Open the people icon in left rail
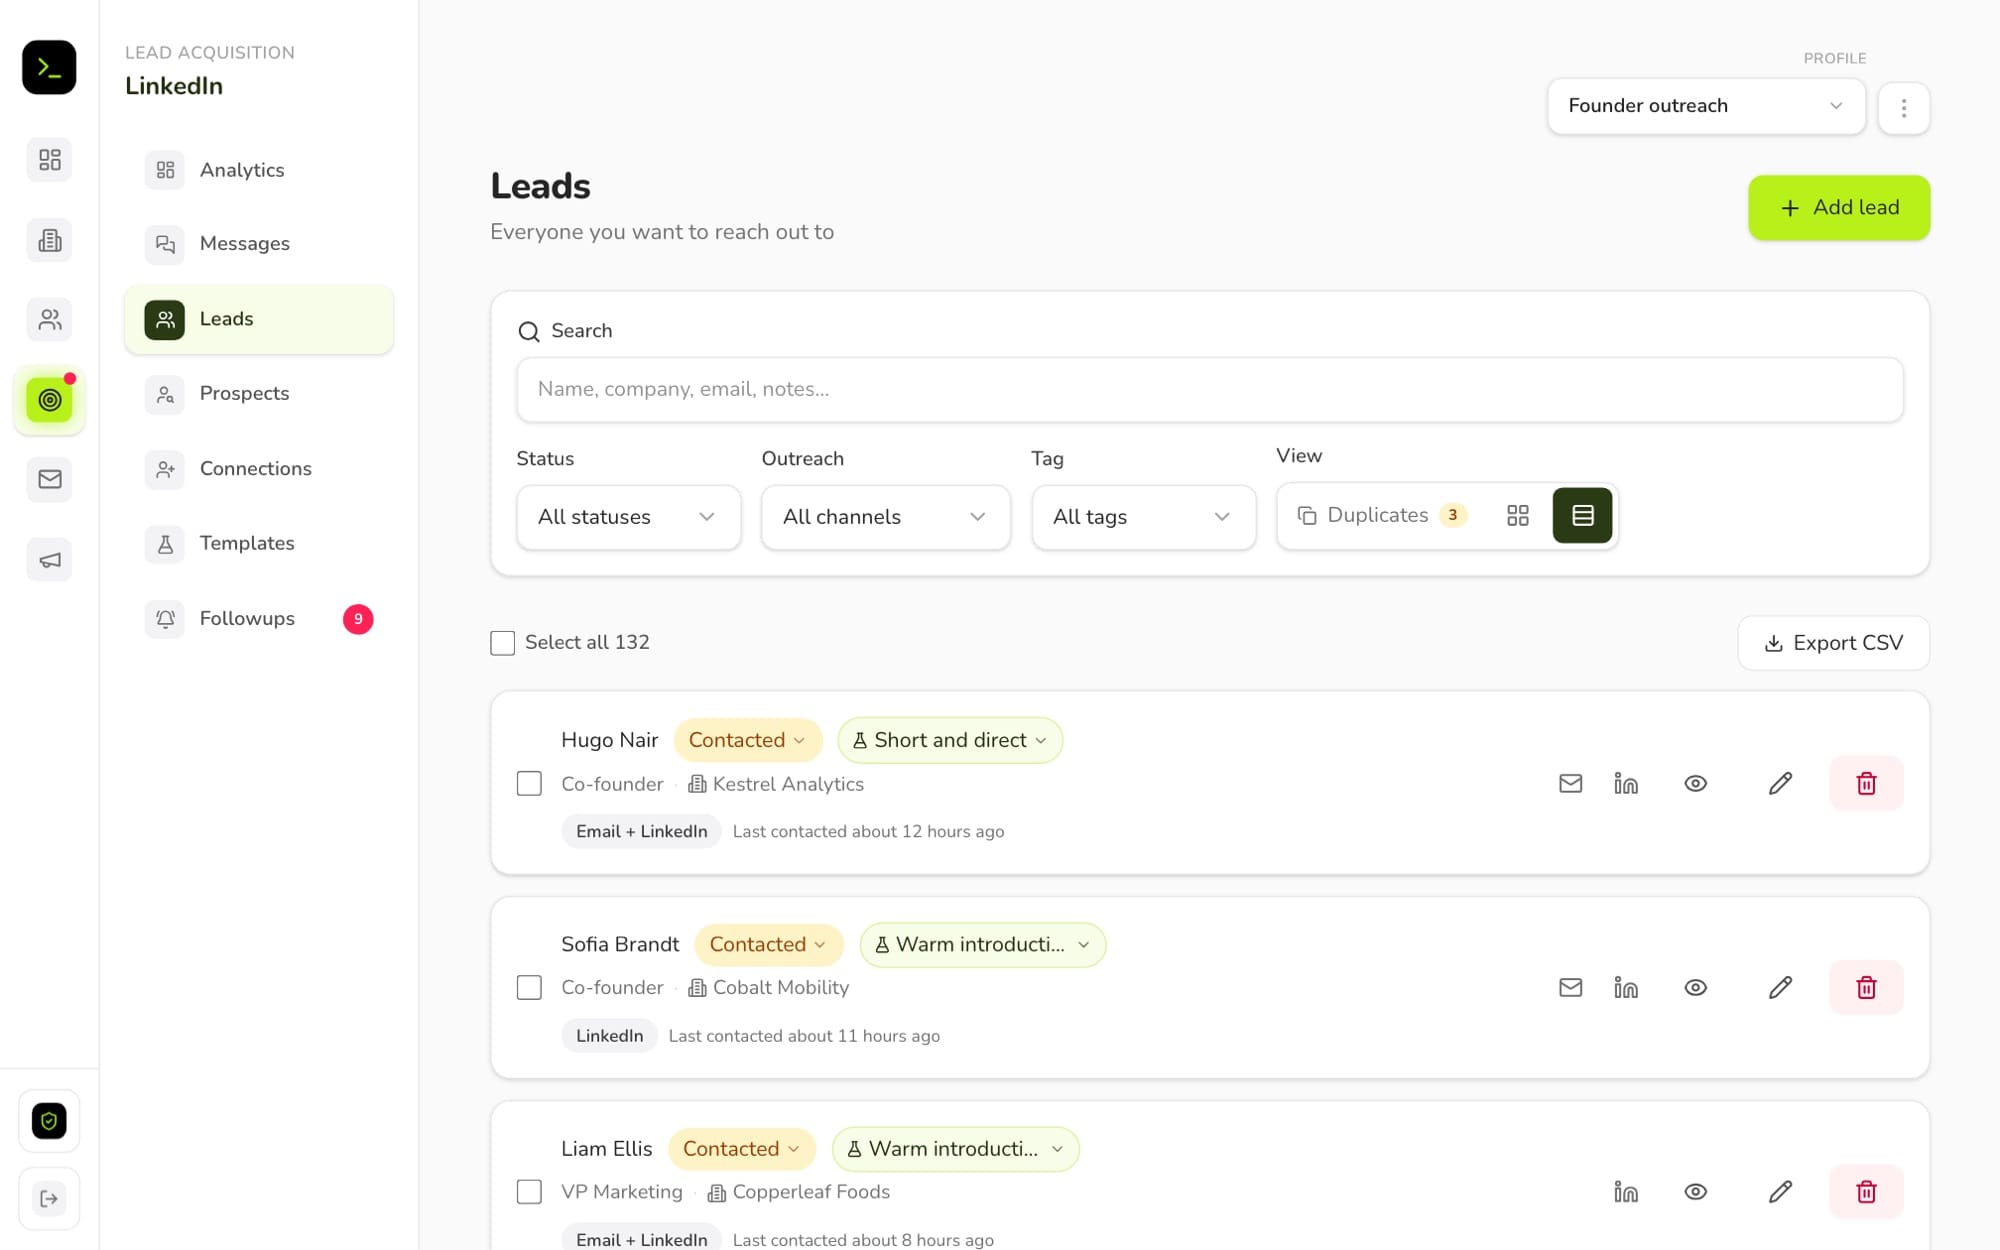Image resolution: width=2000 pixels, height=1250 pixels. (49, 320)
